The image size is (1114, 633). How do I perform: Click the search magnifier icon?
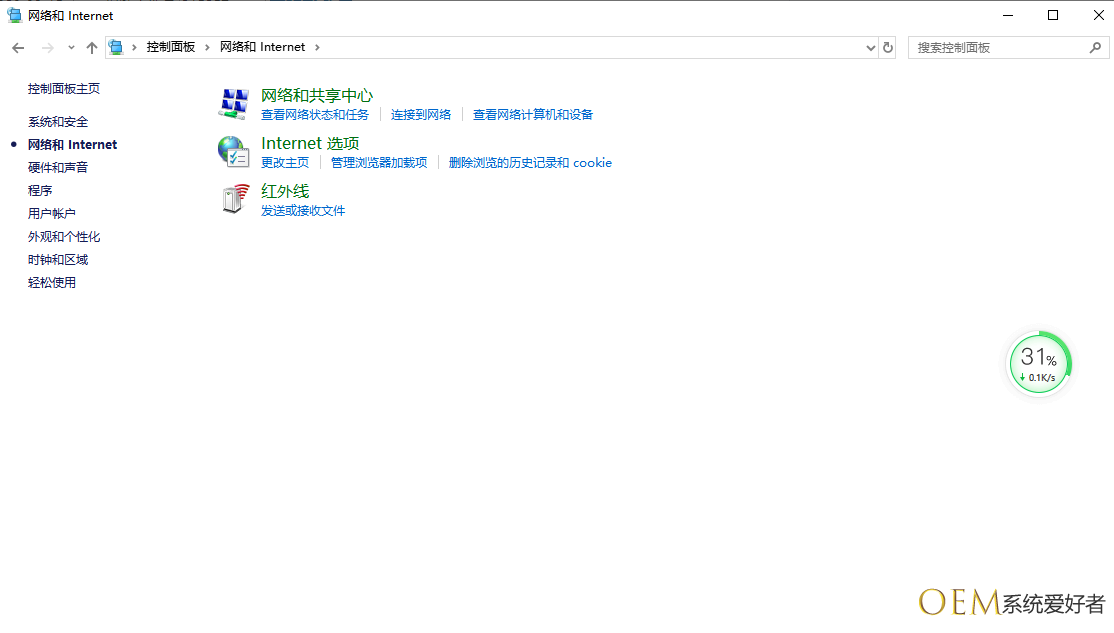click(x=1095, y=47)
